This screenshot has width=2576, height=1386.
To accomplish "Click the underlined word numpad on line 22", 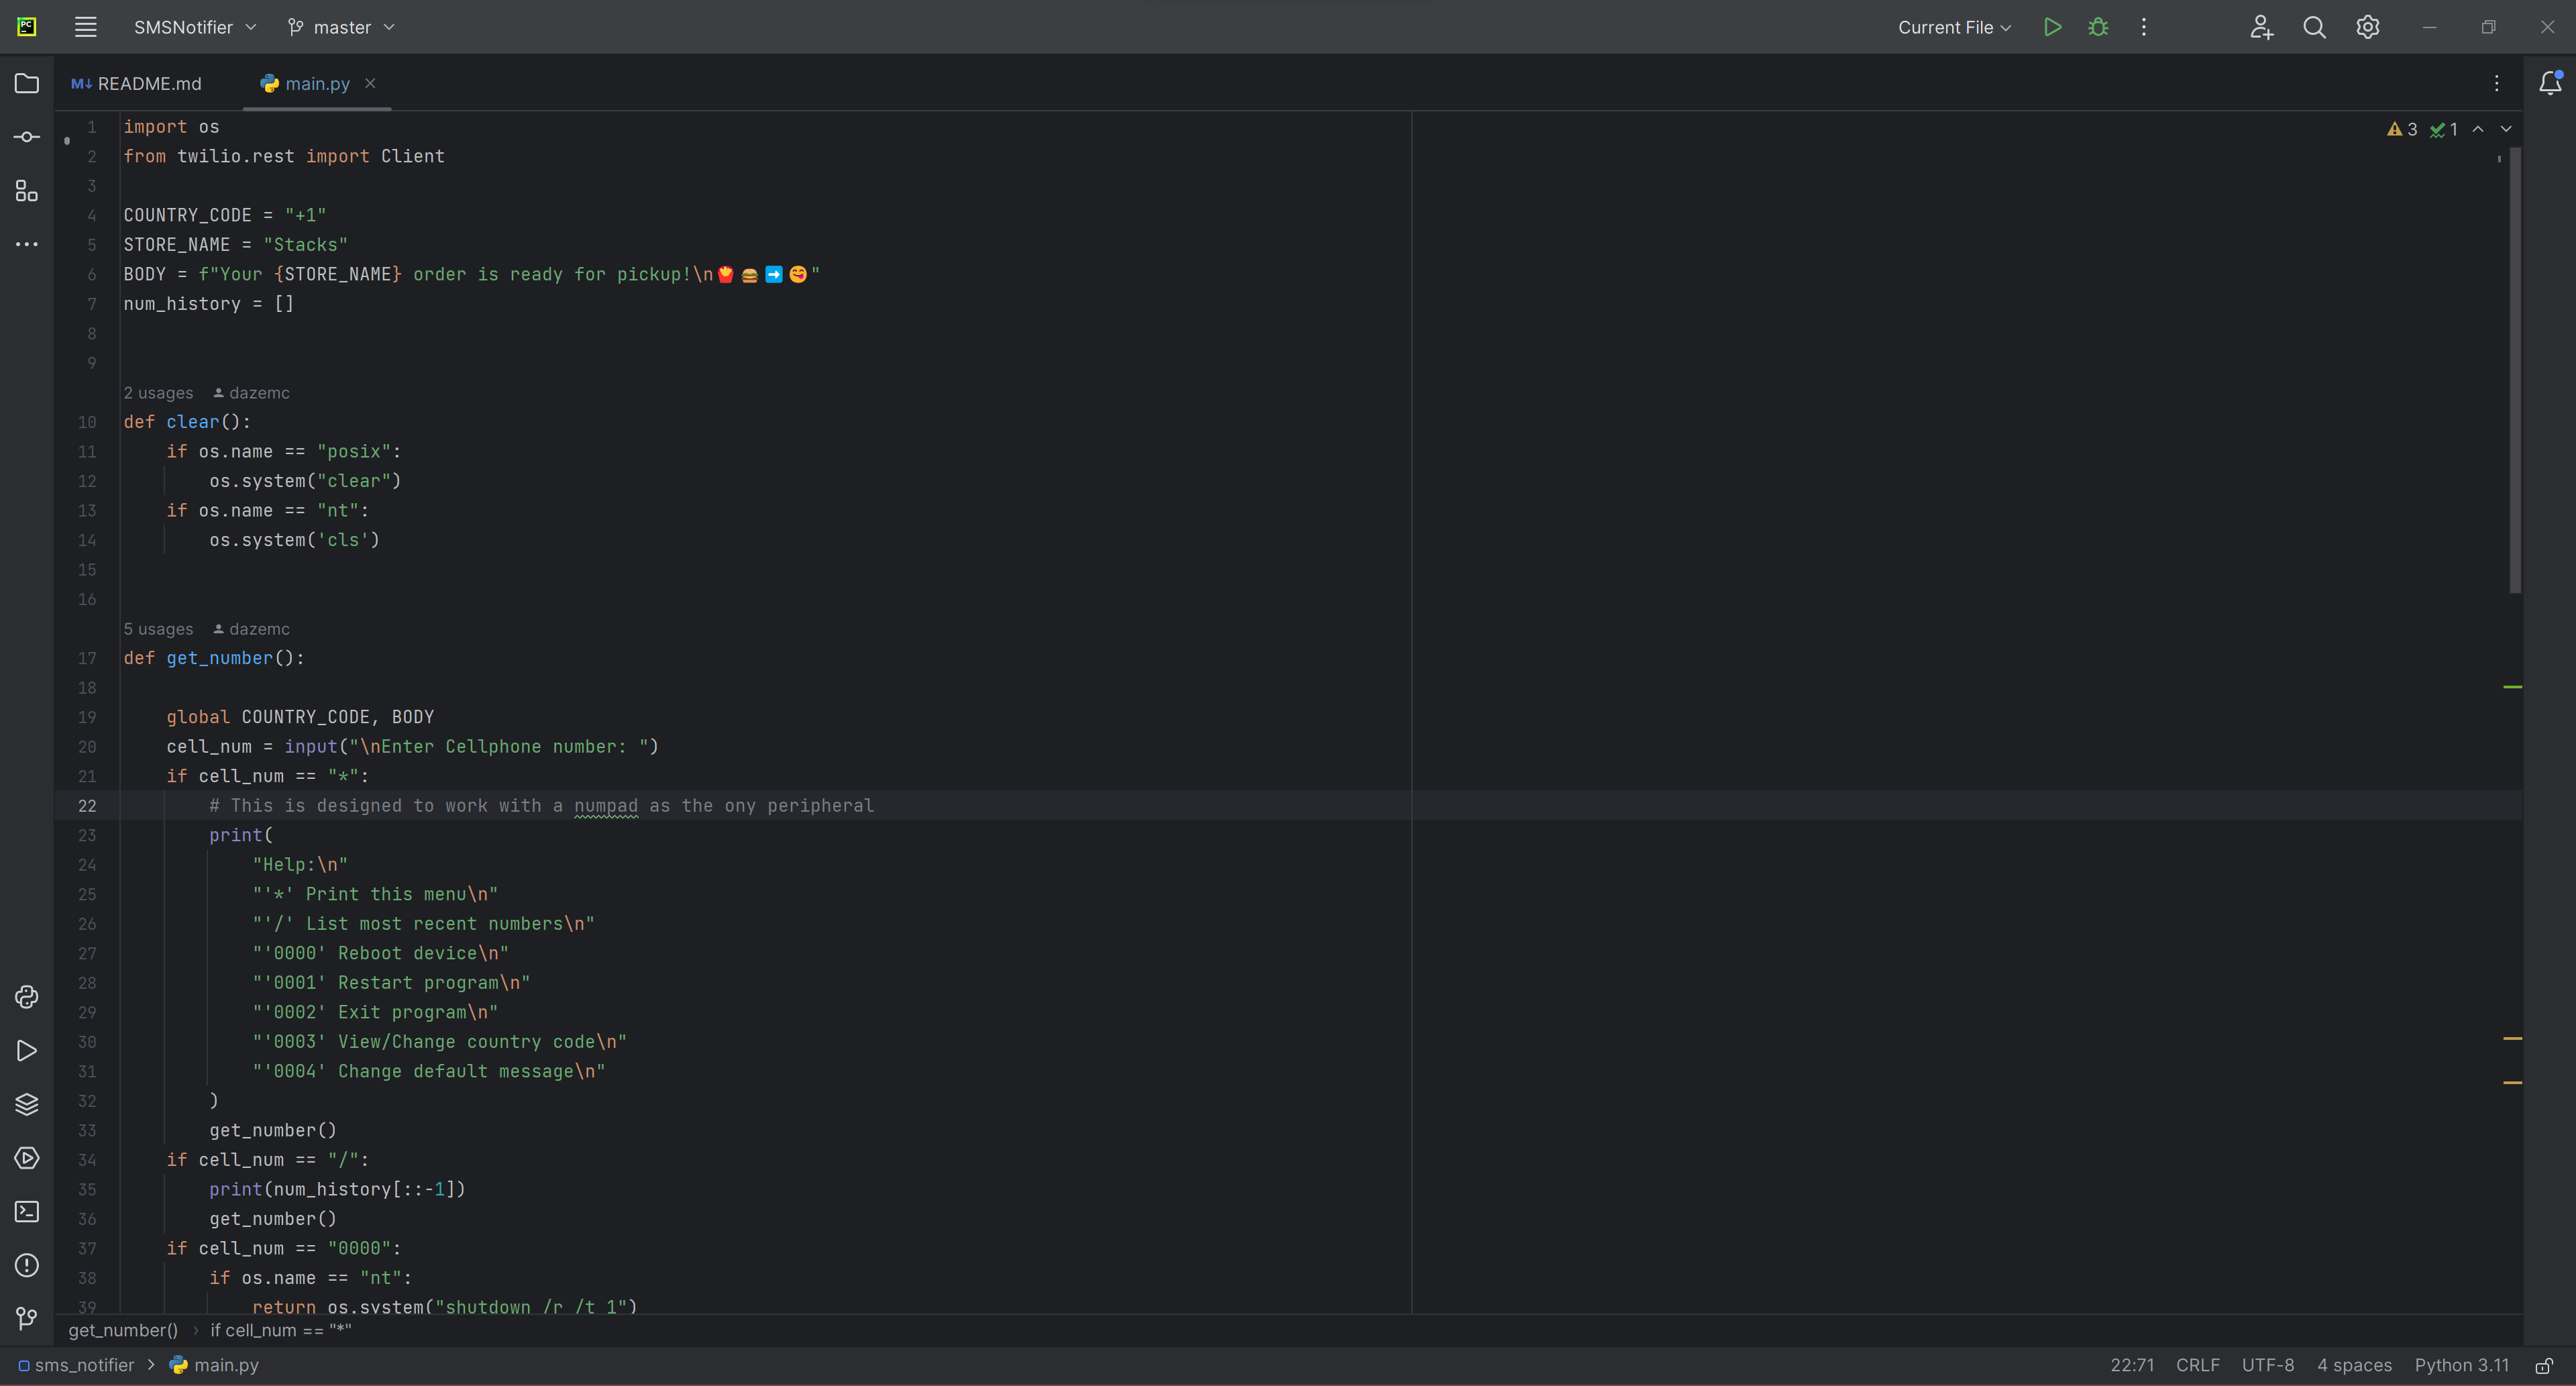I will click(605, 806).
